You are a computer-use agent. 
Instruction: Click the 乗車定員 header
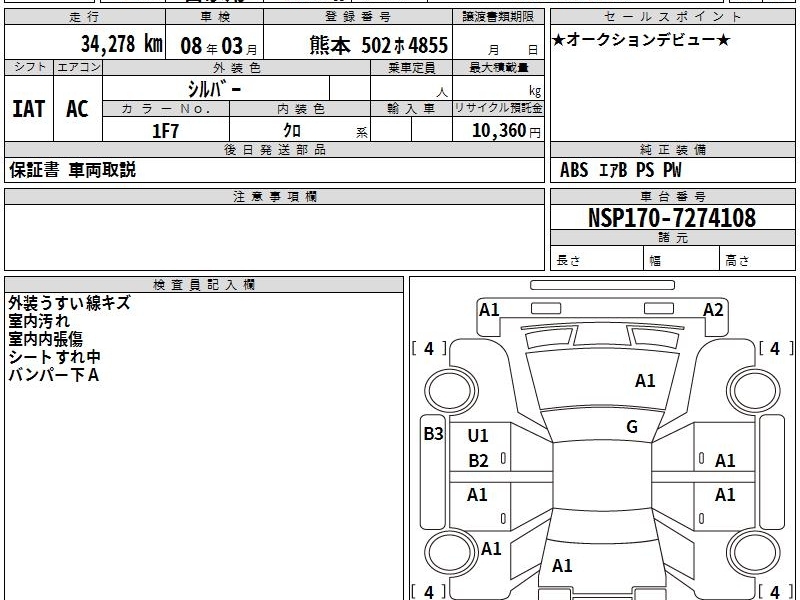(x=411, y=67)
